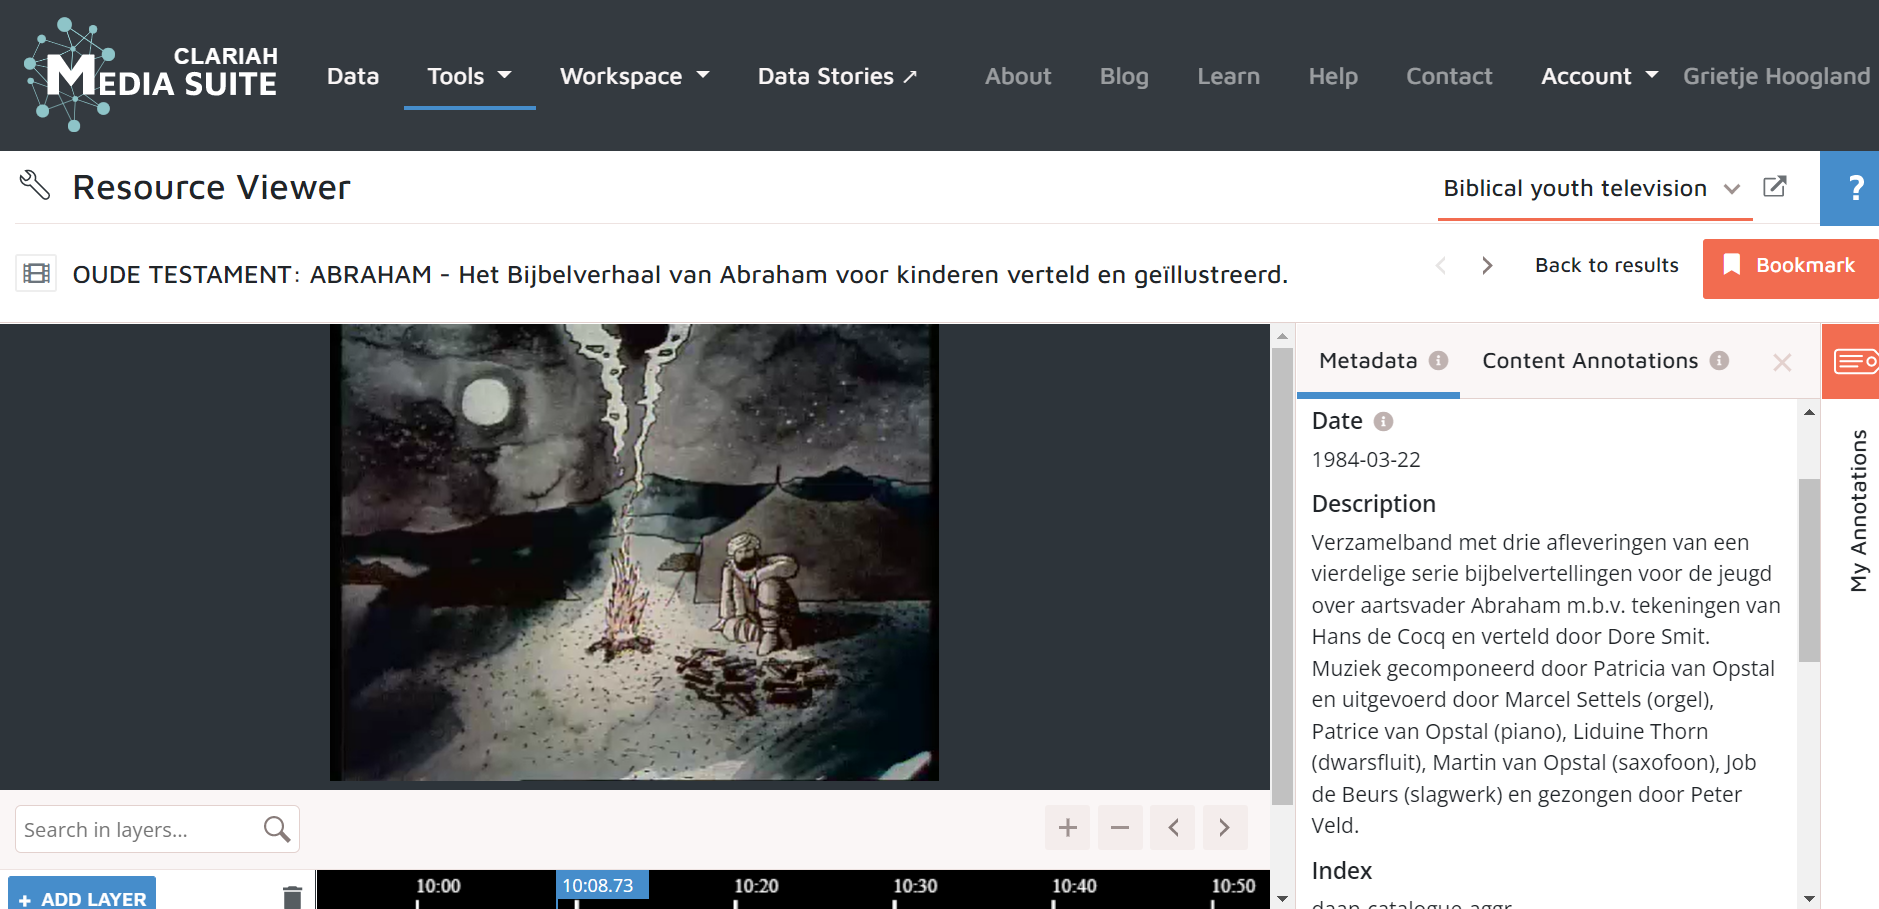Expand the Workspace dropdown menu
The image size is (1879, 909).
point(634,76)
